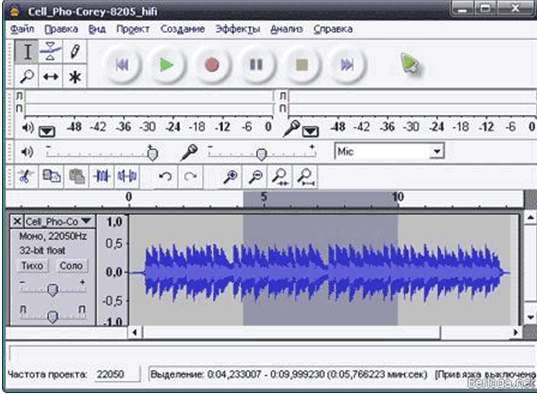Skip to end of track
The image size is (537, 395).
[x=347, y=65]
